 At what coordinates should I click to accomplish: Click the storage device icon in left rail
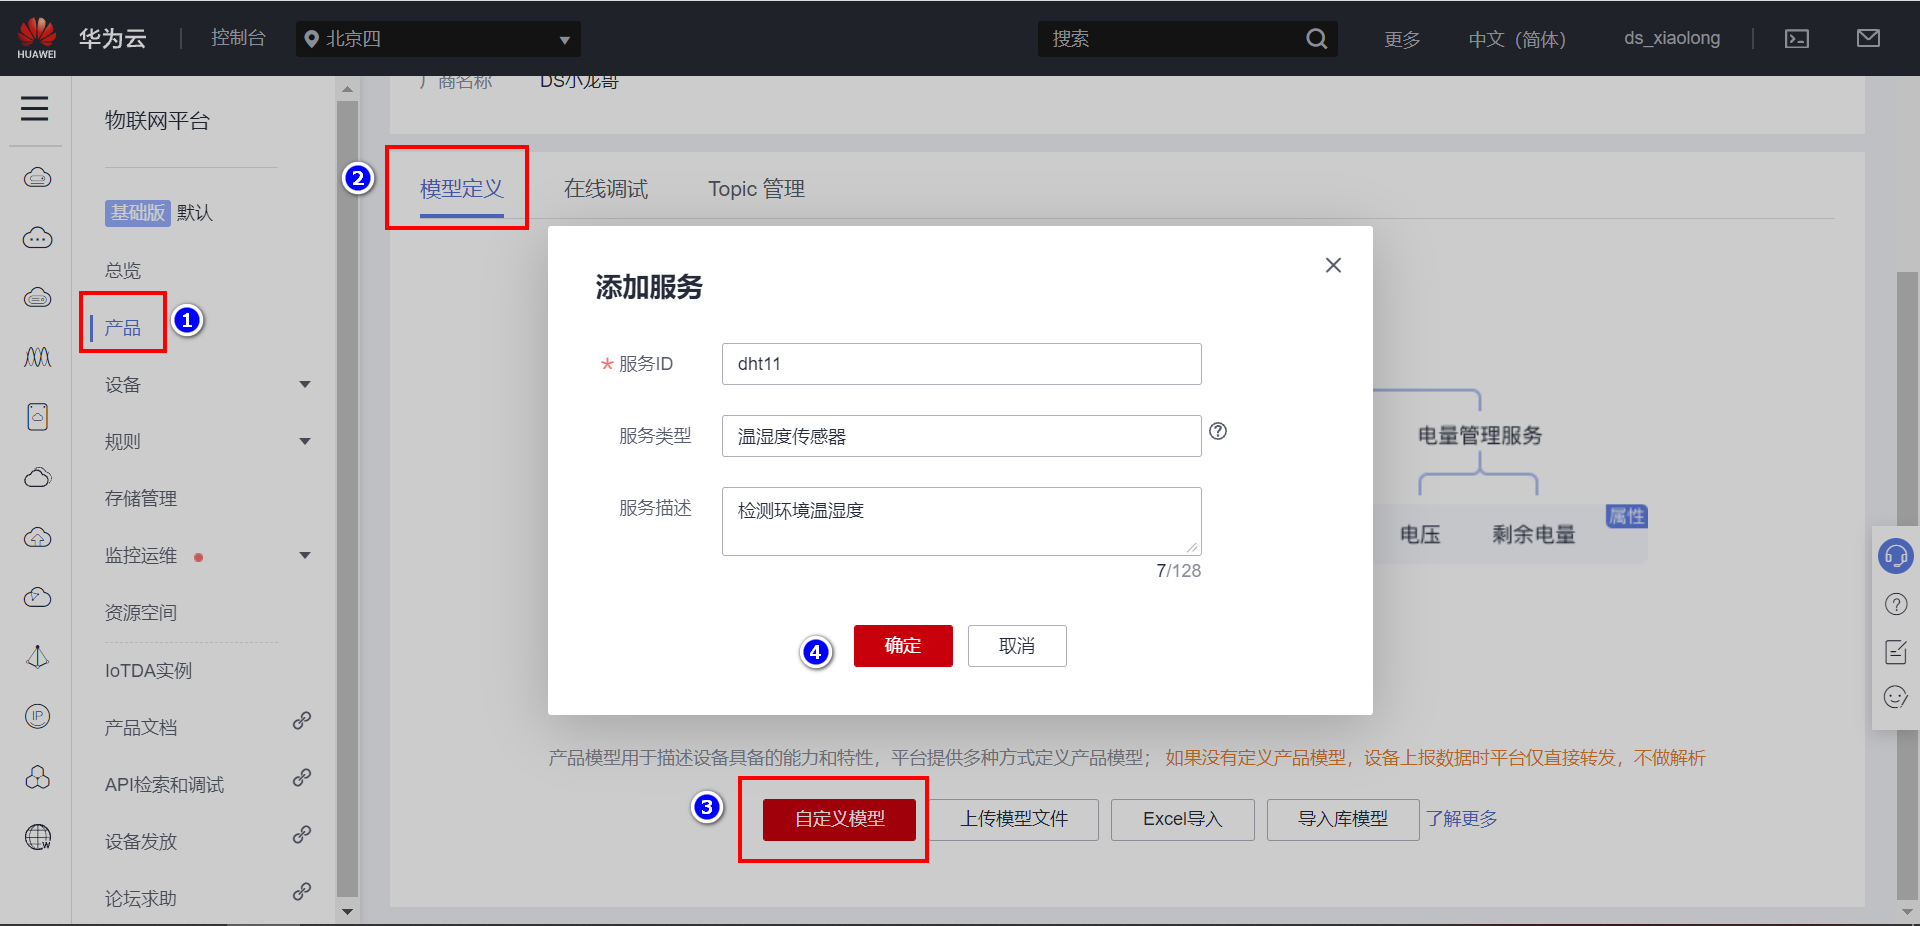coord(38,417)
